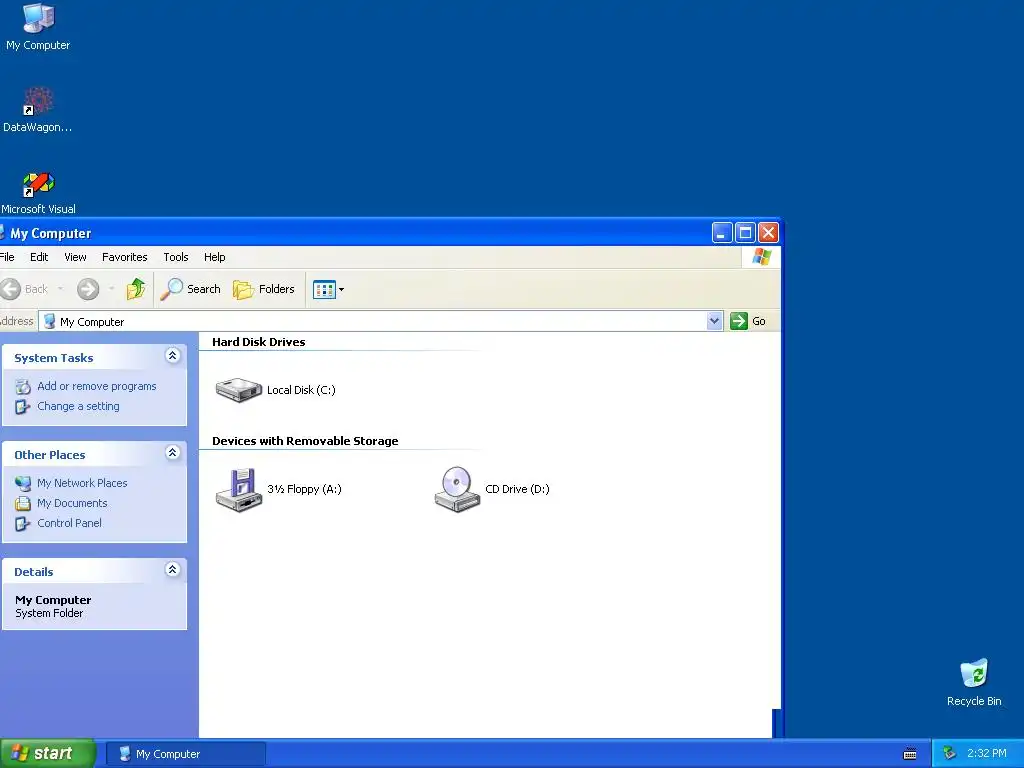
Task: Select the DataWagon desktop shortcut
Action: (38, 109)
